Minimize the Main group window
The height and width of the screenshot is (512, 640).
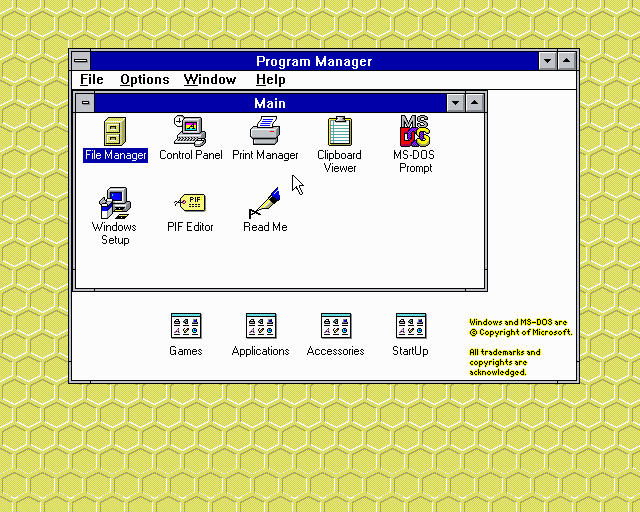(x=456, y=103)
